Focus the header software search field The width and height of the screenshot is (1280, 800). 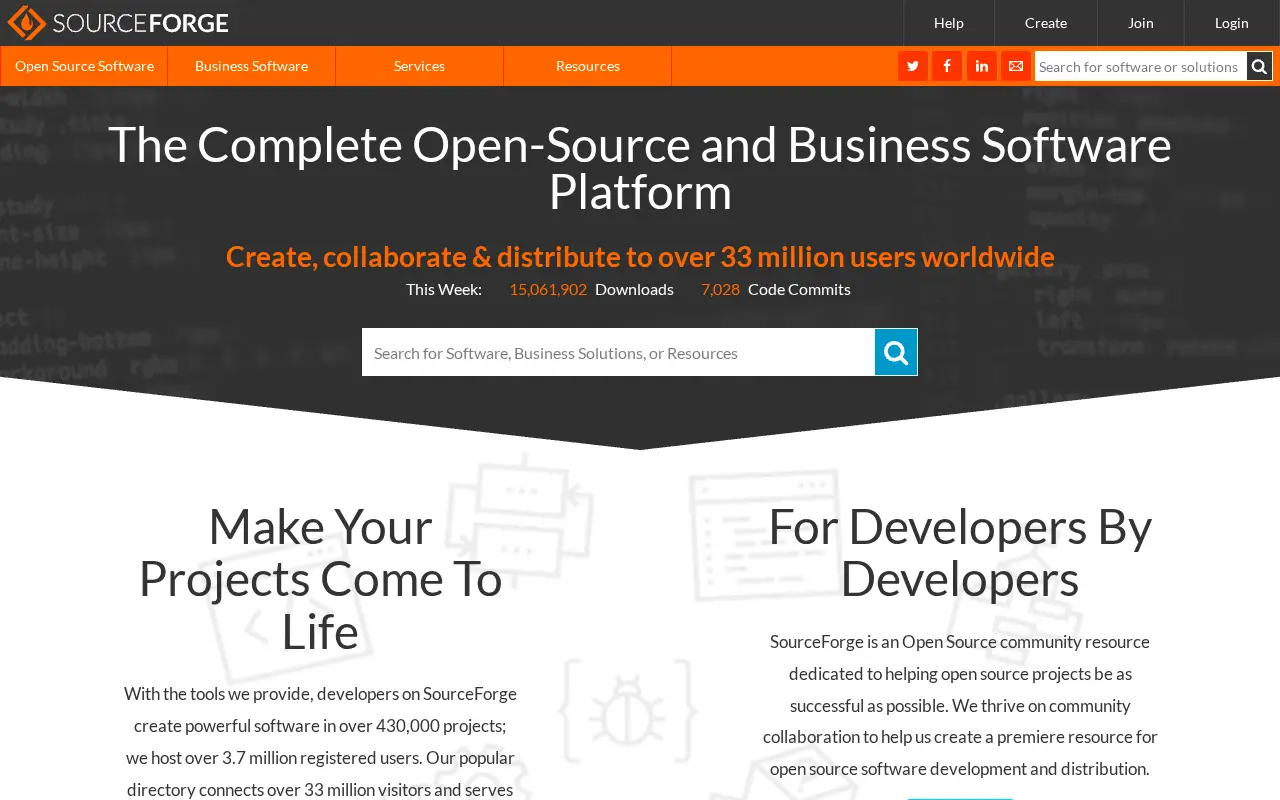1141,67
